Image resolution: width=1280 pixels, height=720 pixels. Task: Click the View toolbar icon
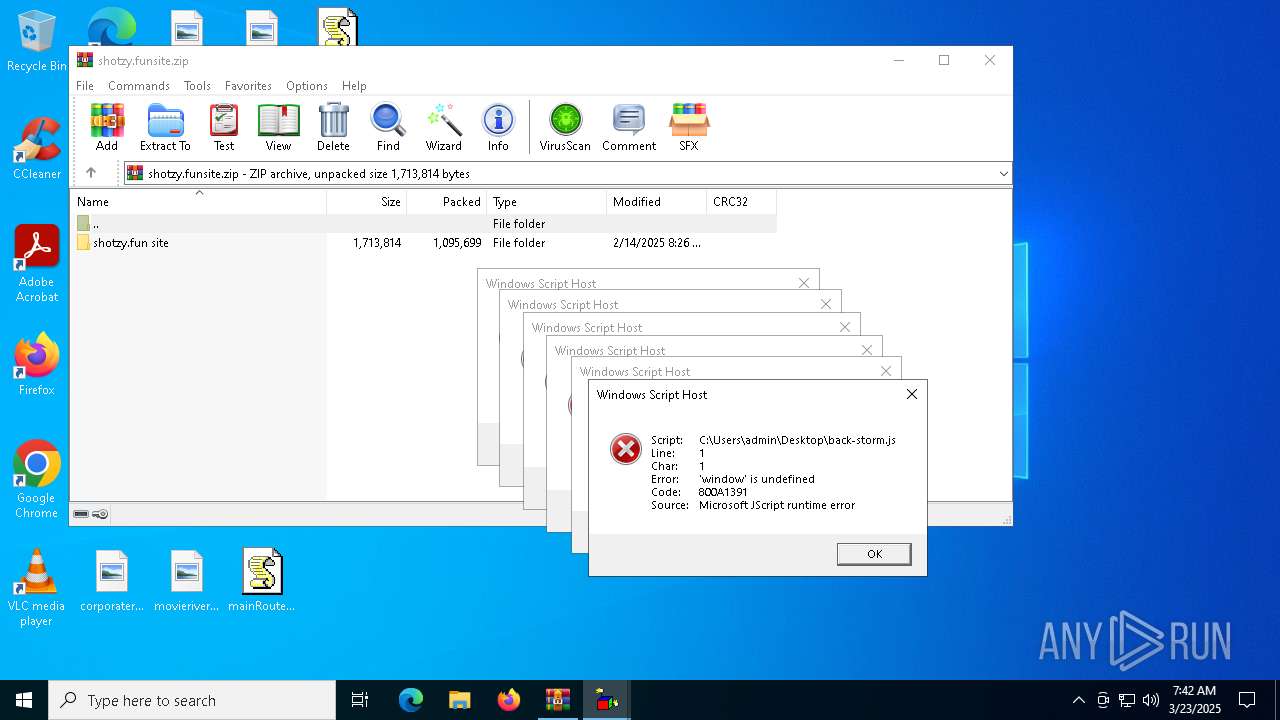click(x=278, y=127)
